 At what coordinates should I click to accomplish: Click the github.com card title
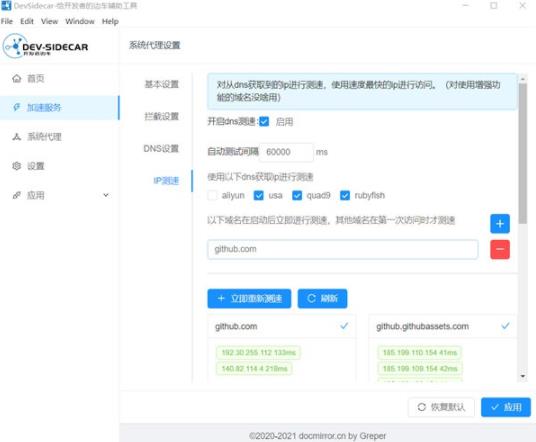pyautogui.click(x=236, y=326)
